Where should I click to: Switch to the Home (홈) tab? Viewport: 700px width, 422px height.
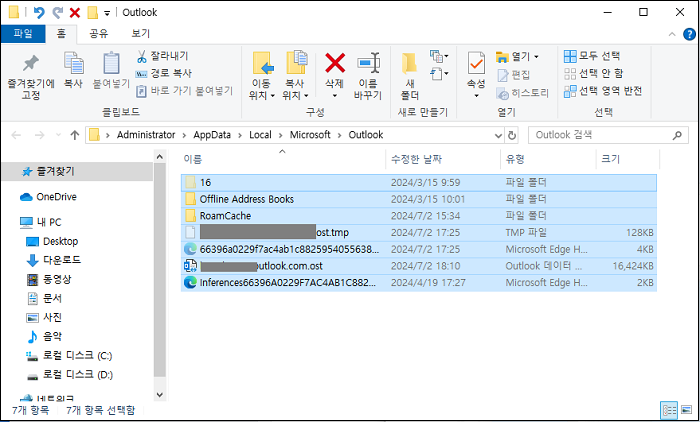(61, 33)
